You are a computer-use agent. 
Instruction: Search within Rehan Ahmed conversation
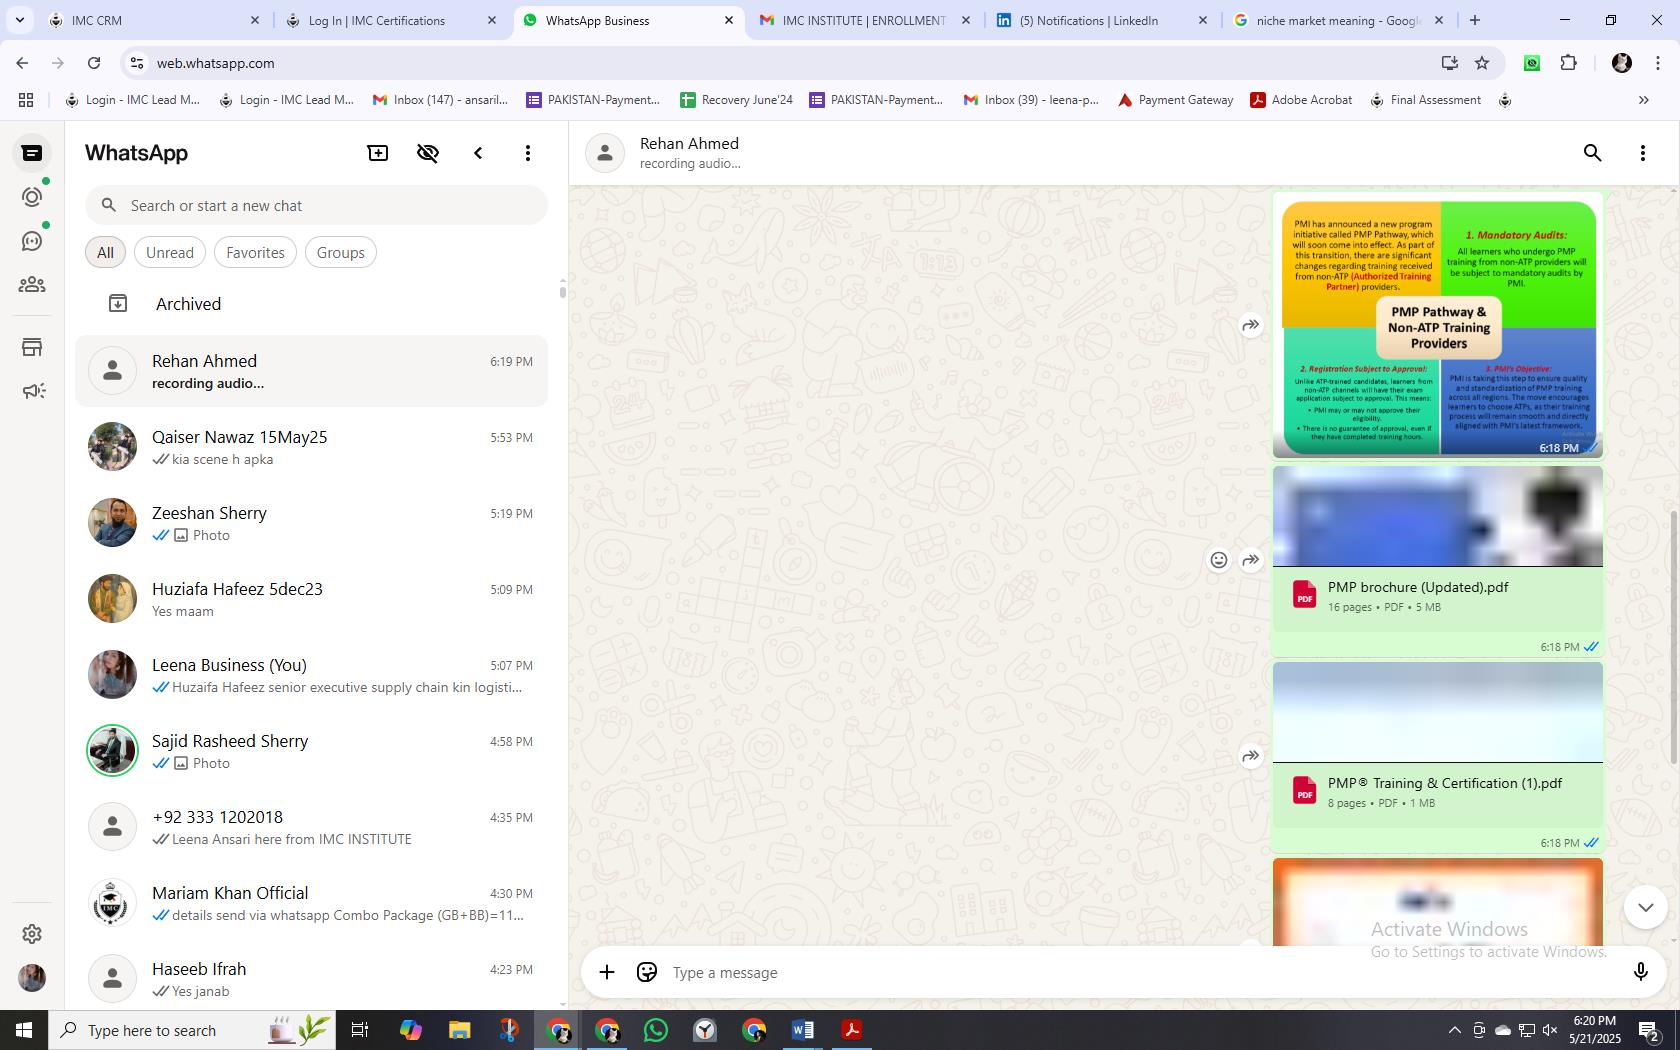coord(1593,153)
